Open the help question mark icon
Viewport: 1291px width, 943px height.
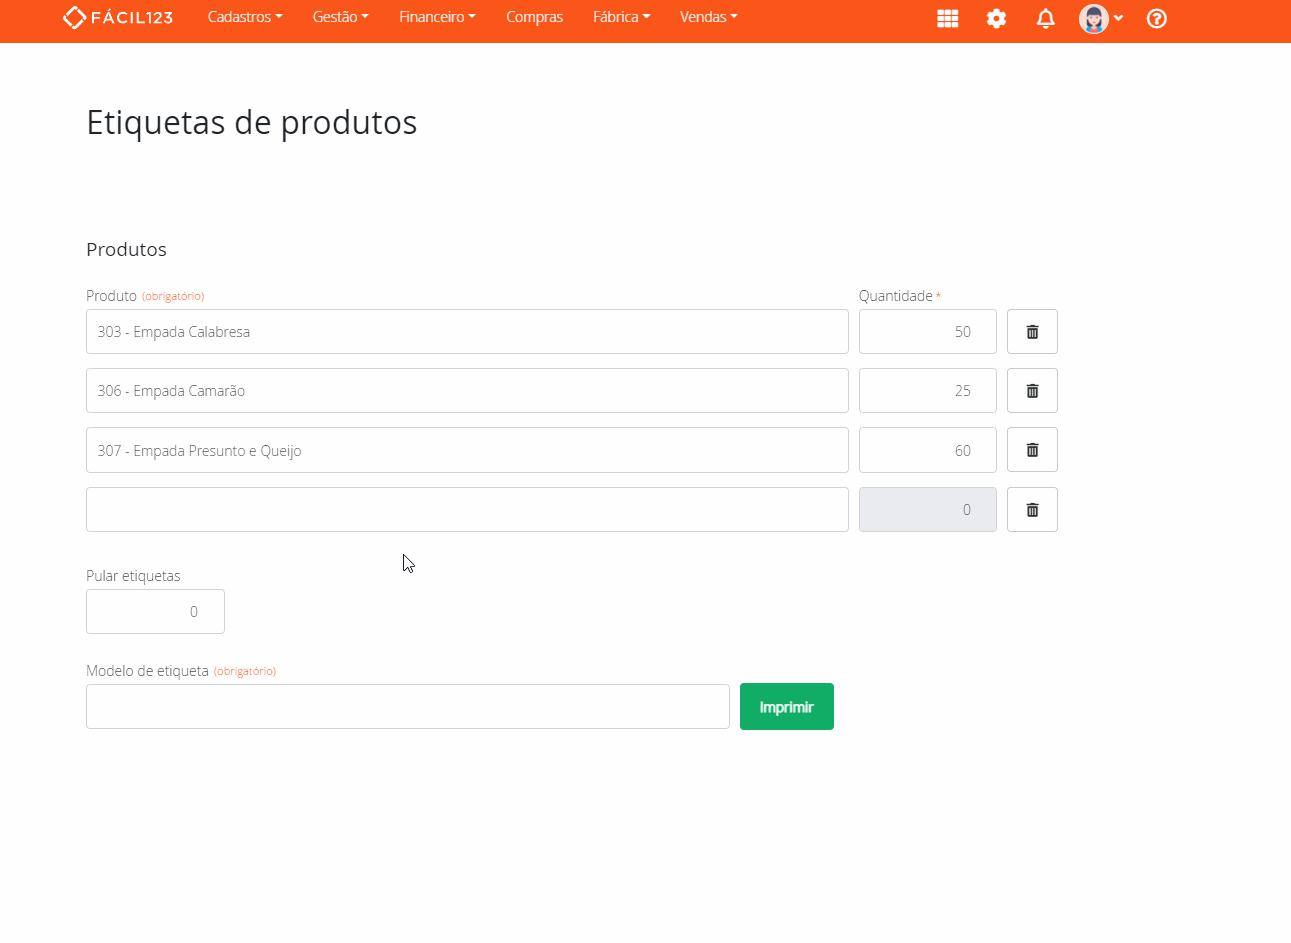coord(1156,18)
